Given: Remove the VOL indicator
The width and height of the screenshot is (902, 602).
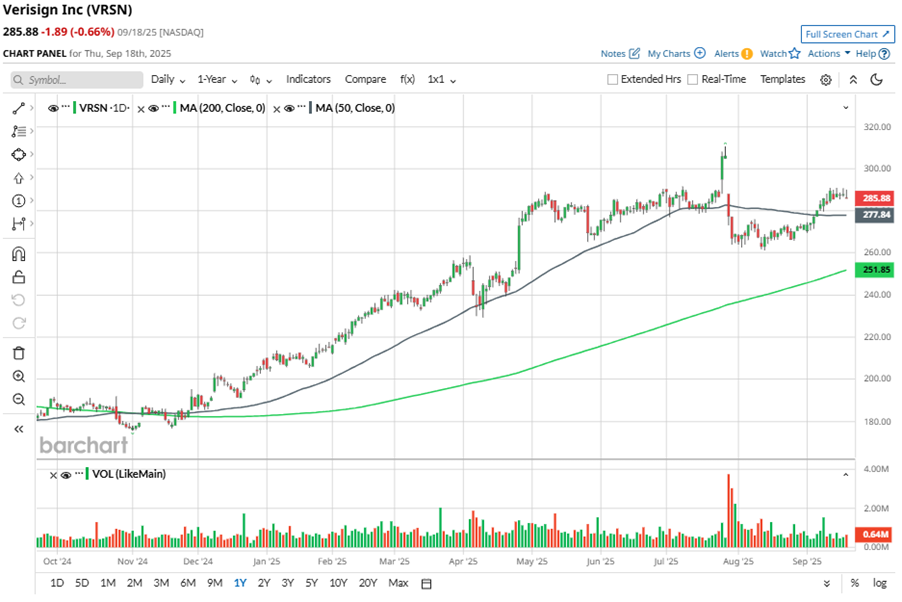Looking at the screenshot, I should click(x=53, y=475).
